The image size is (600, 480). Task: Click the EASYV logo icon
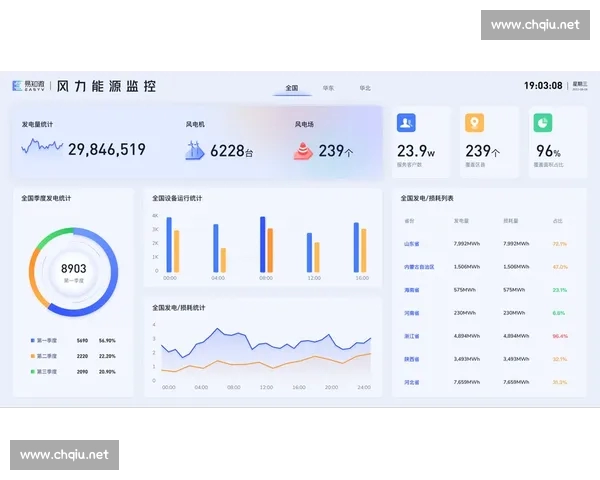point(17,86)
